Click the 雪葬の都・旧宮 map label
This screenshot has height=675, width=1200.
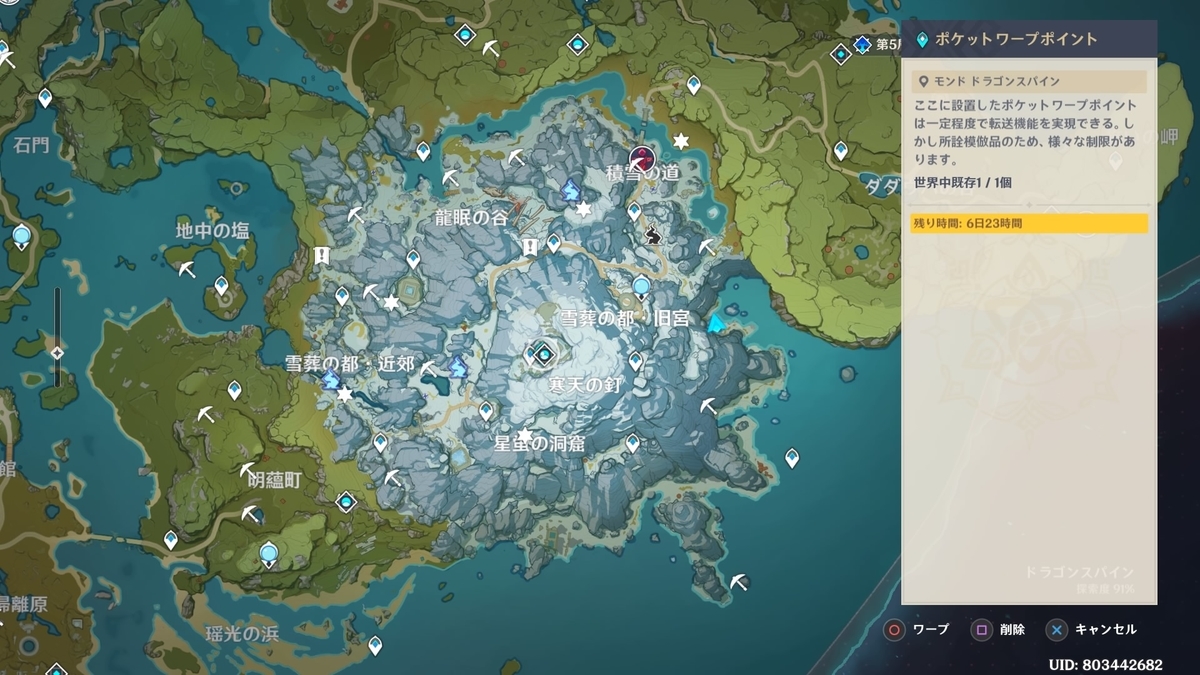click(624, 319)
